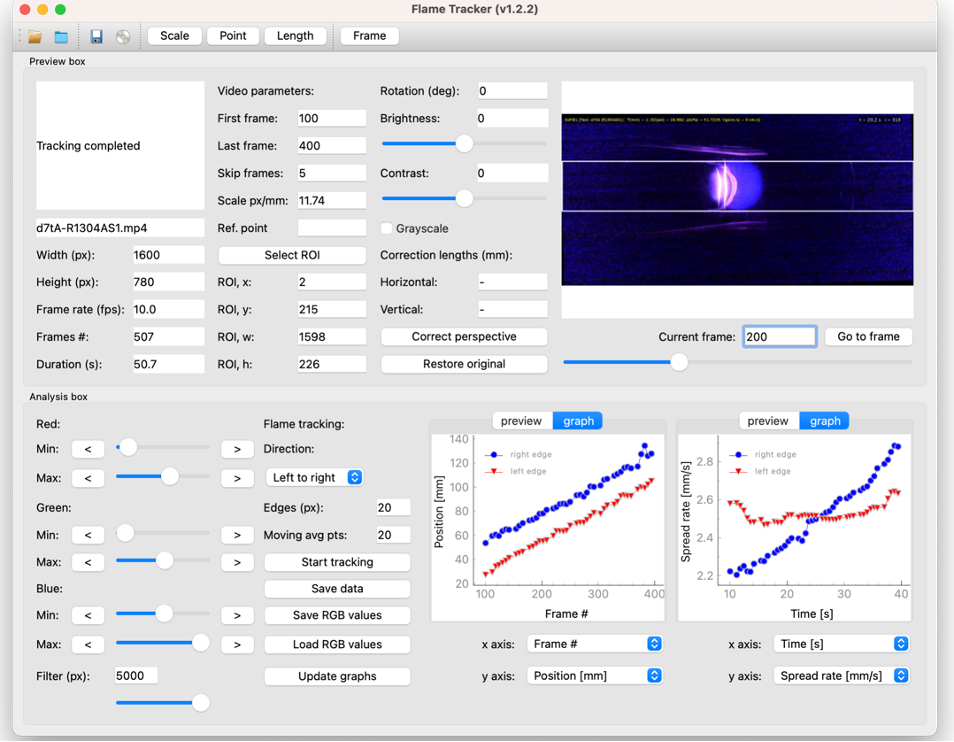
Task: Decrease Red Min with the < button
Action: [x=88, y=449]
